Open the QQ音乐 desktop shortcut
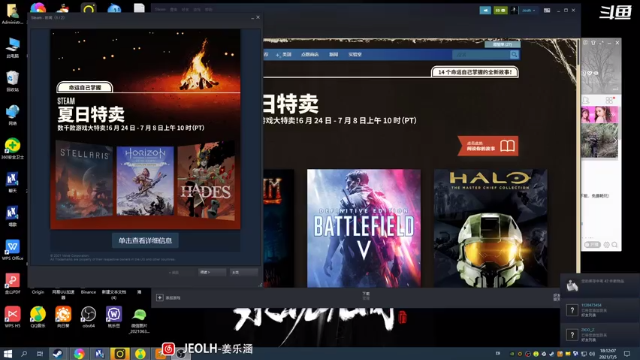 click(38, 317)
